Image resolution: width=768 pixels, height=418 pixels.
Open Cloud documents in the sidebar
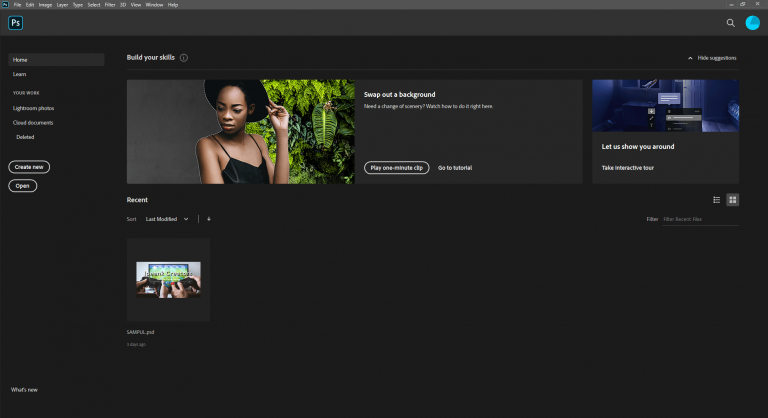click(x=33, y=122)
